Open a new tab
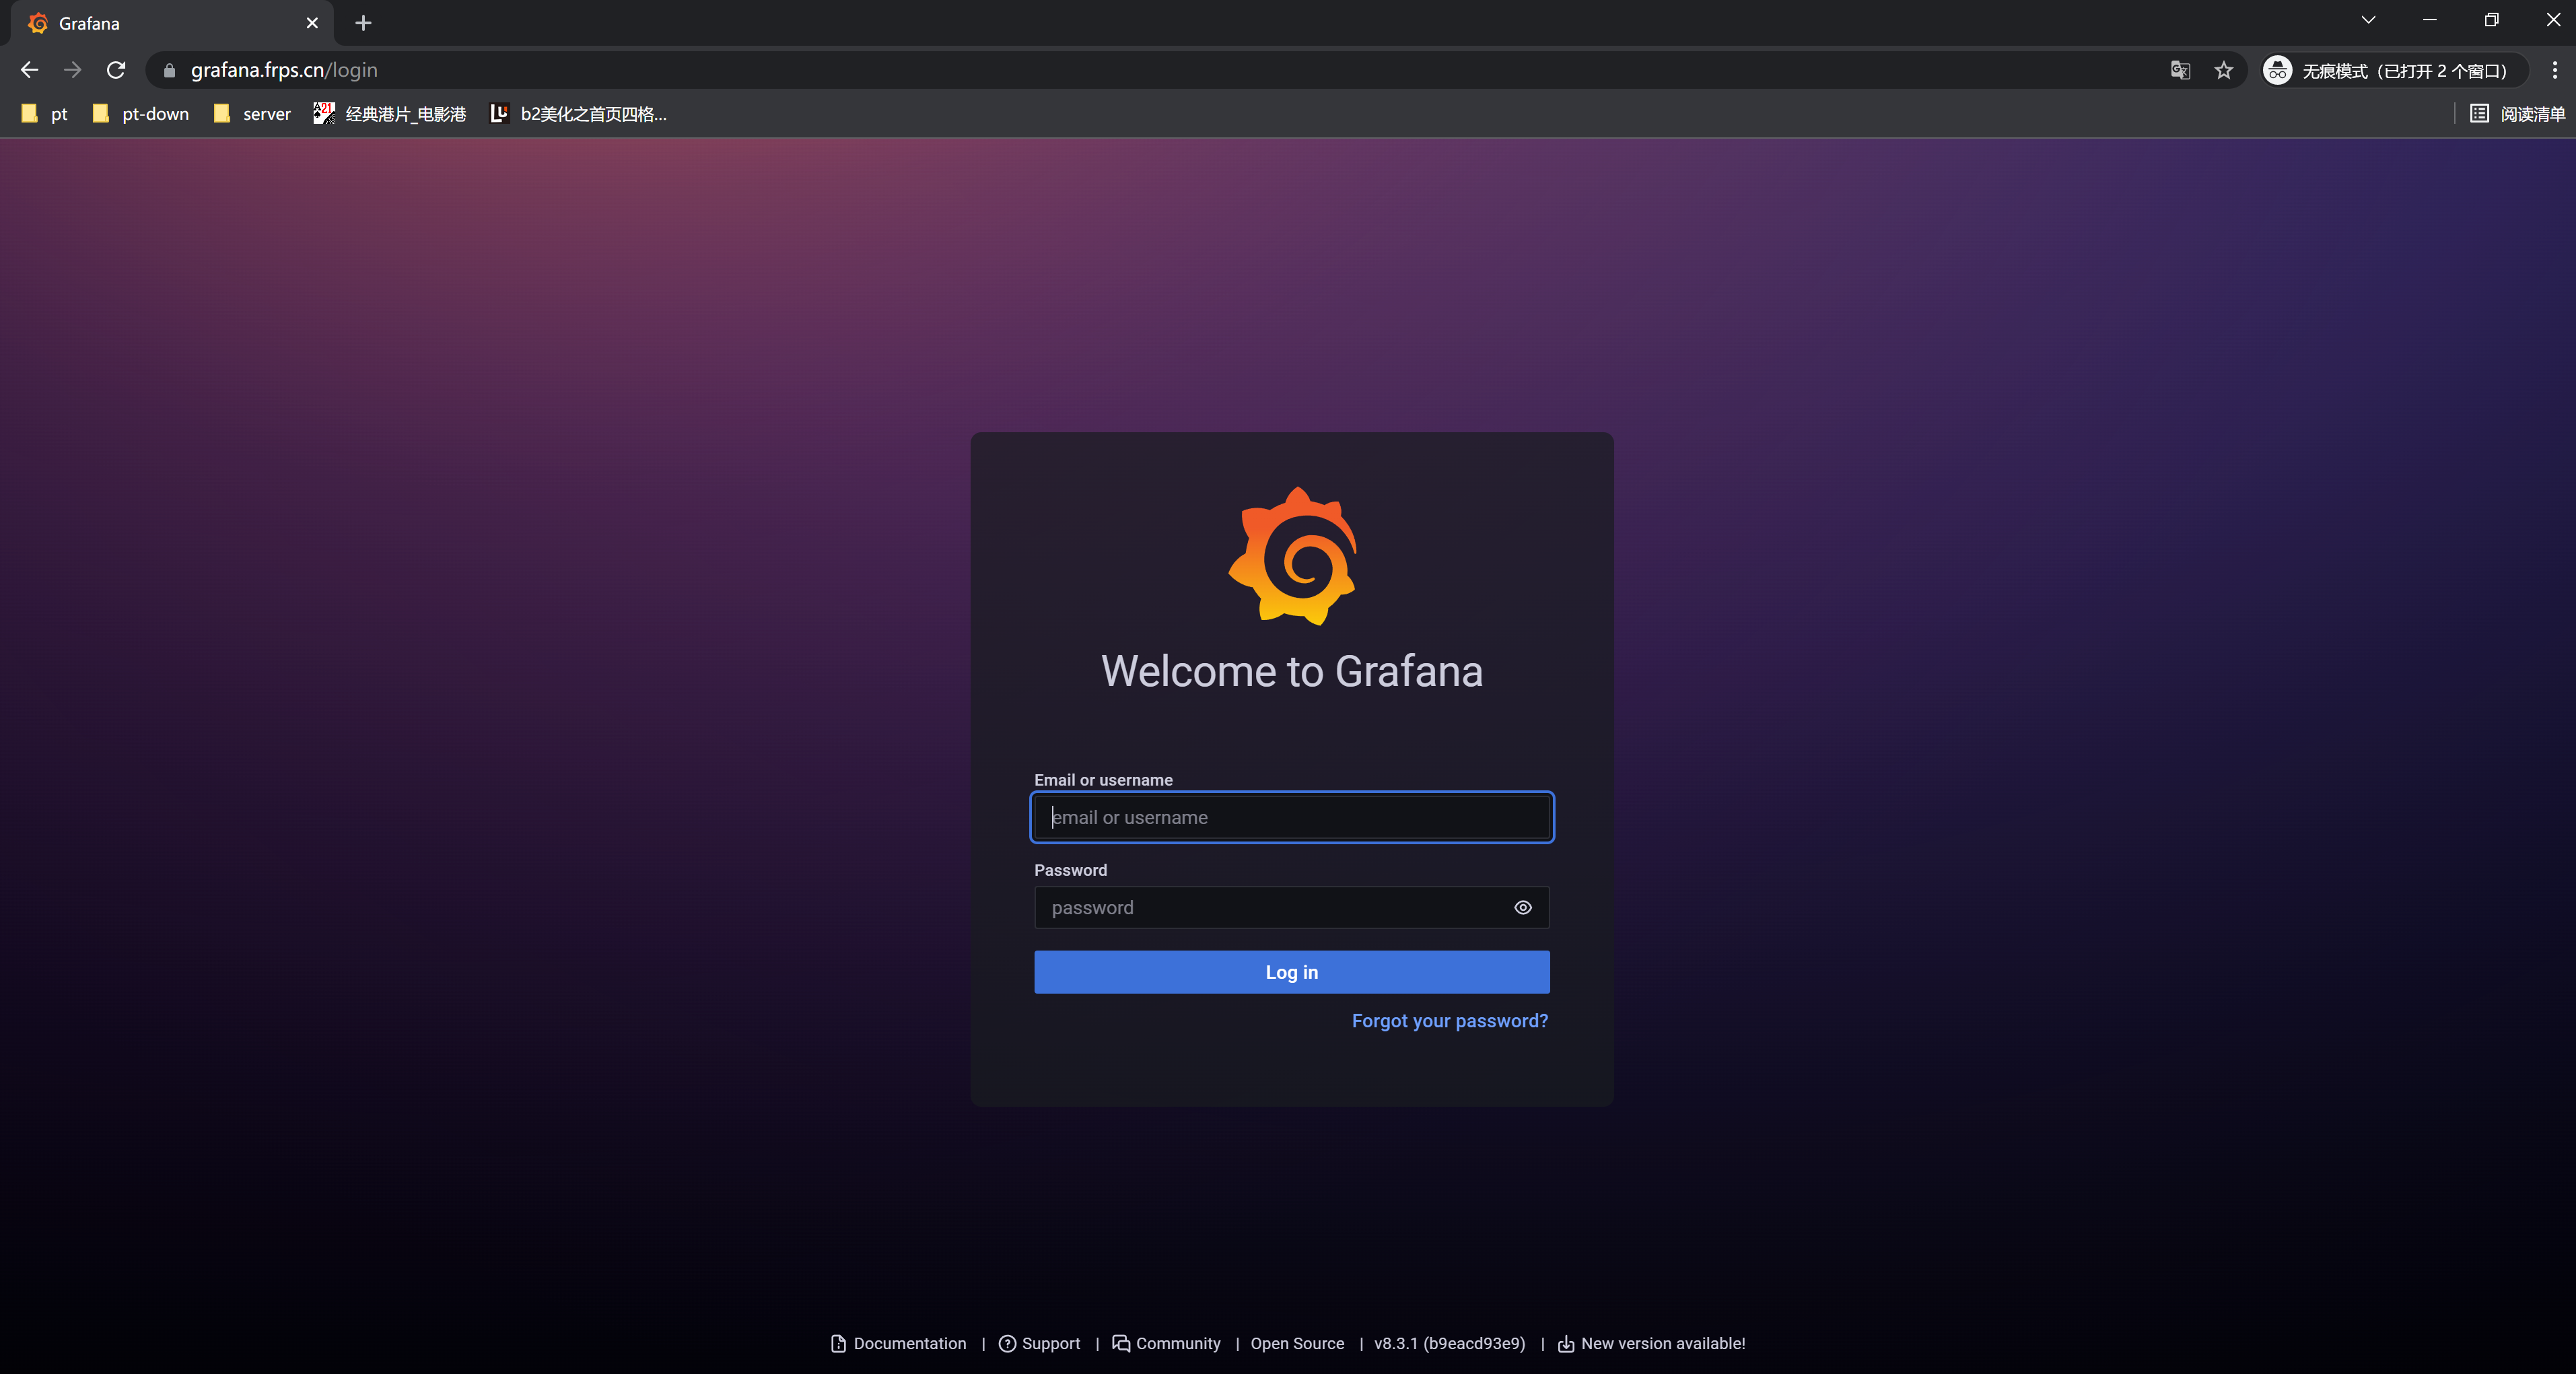2576x1374 pixels. pyautogui.click(x=363, y=23)
